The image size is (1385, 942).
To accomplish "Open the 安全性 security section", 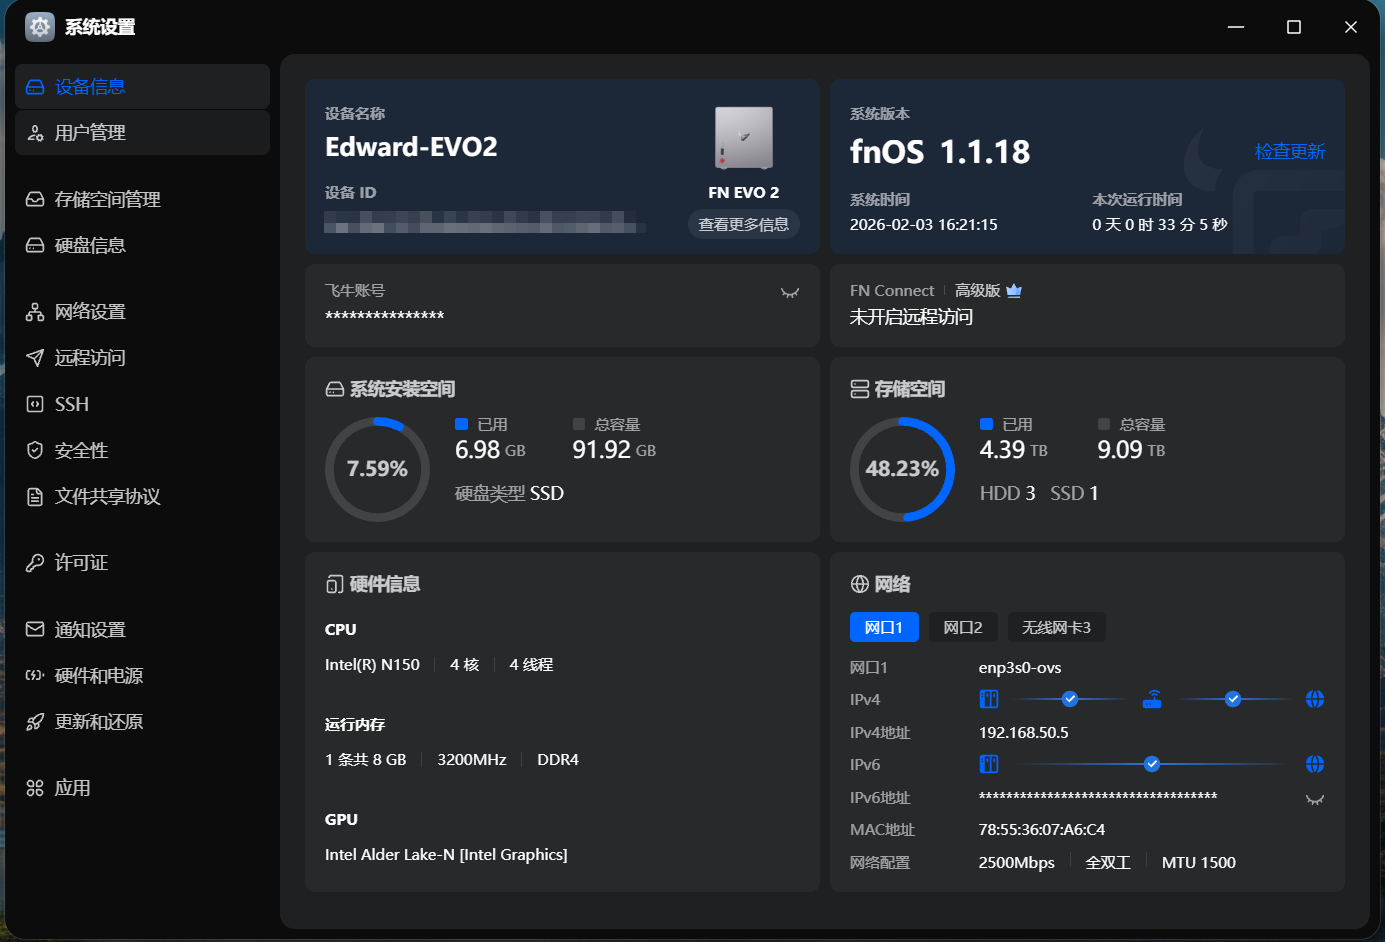I will pyautogui.click(x=81, y=450).
